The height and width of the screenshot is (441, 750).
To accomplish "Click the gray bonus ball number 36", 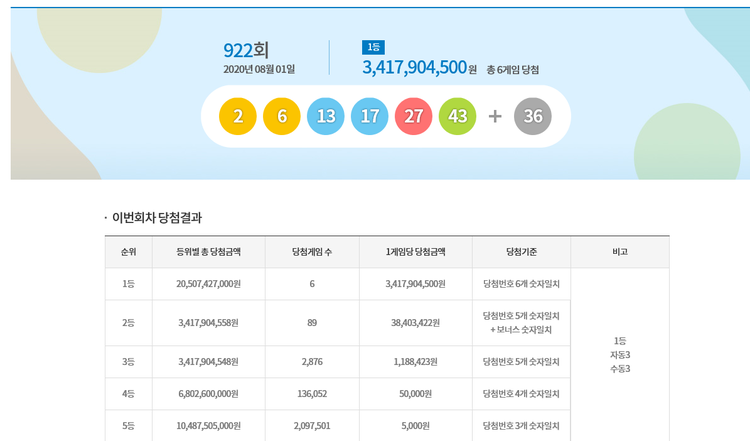I will point(533,116).
